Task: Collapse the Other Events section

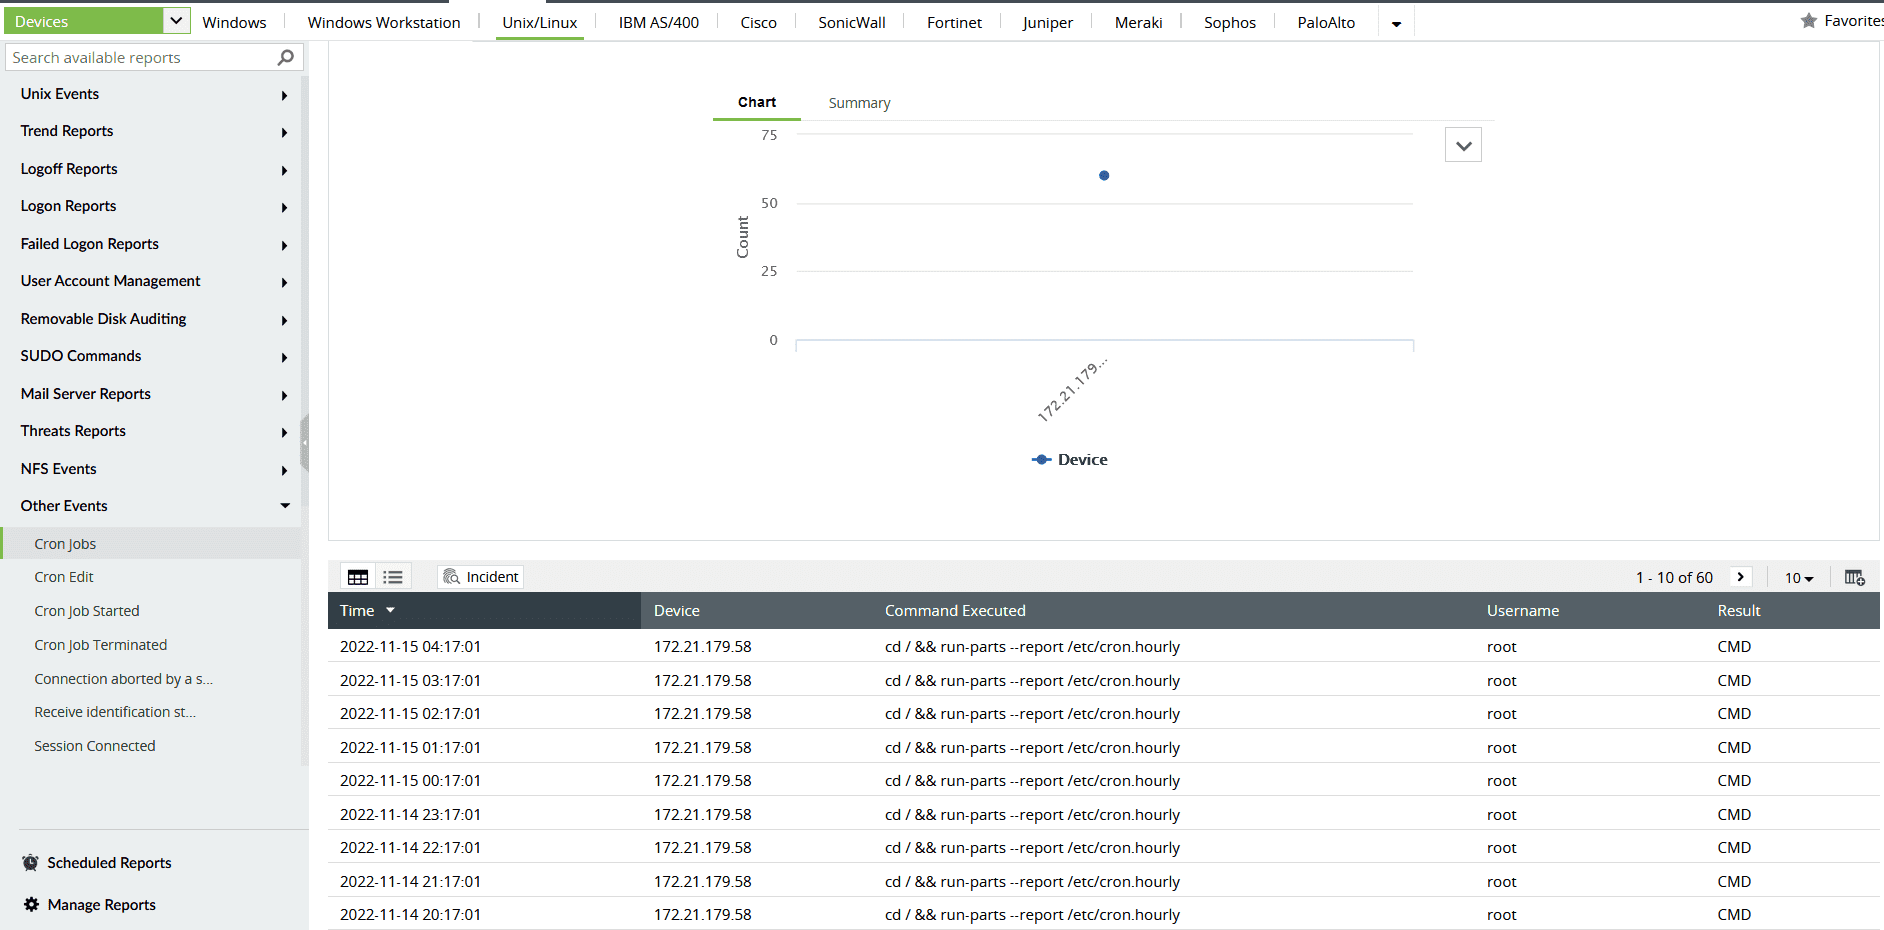Action: 284,505
